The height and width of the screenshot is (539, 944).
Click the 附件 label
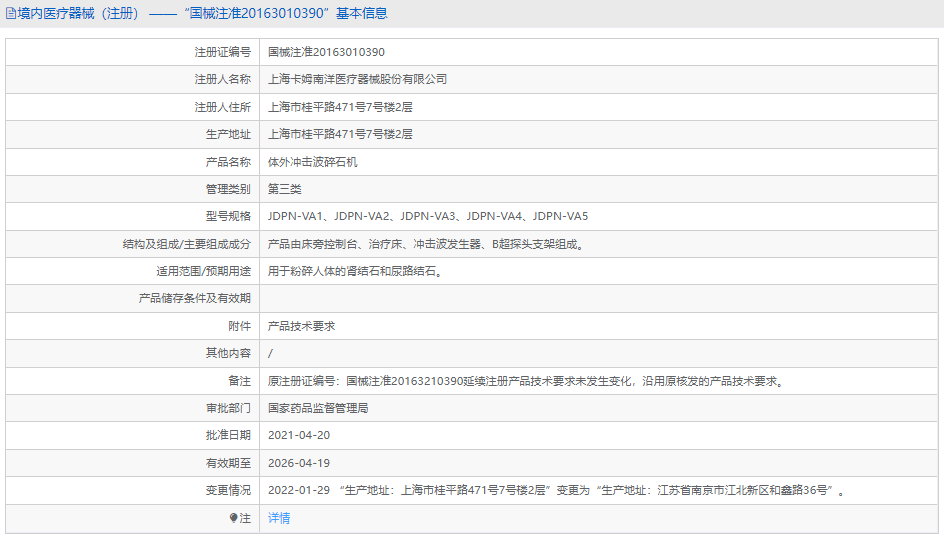click(x=240, y=326)
